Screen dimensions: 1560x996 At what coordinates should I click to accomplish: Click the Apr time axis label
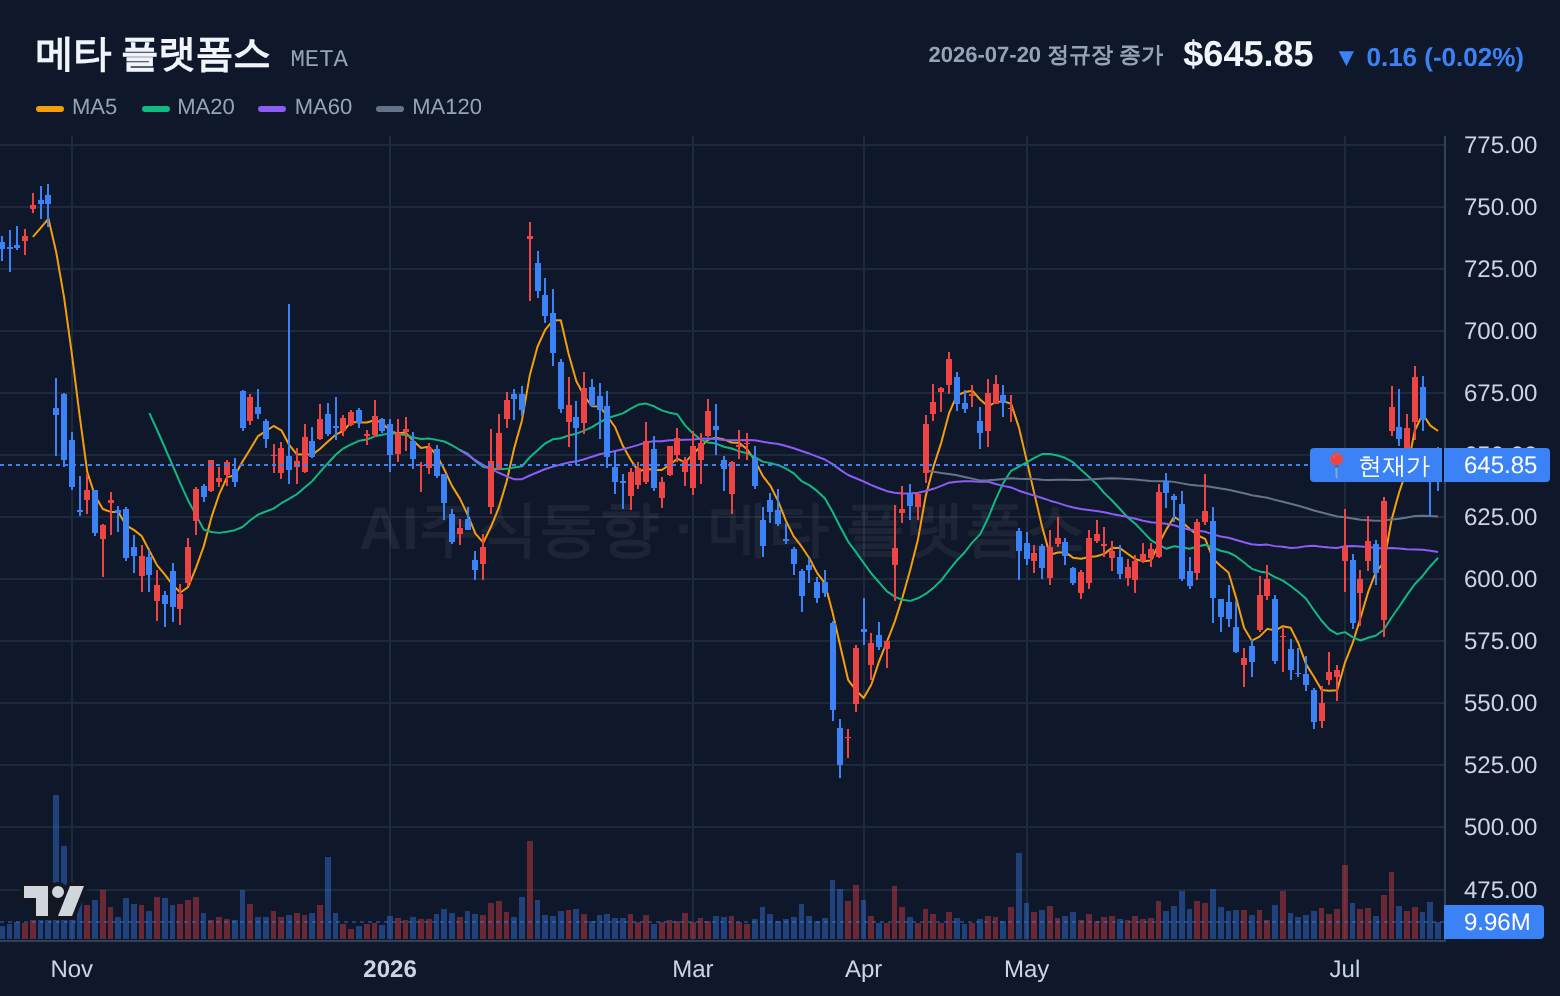click(863, 969)
